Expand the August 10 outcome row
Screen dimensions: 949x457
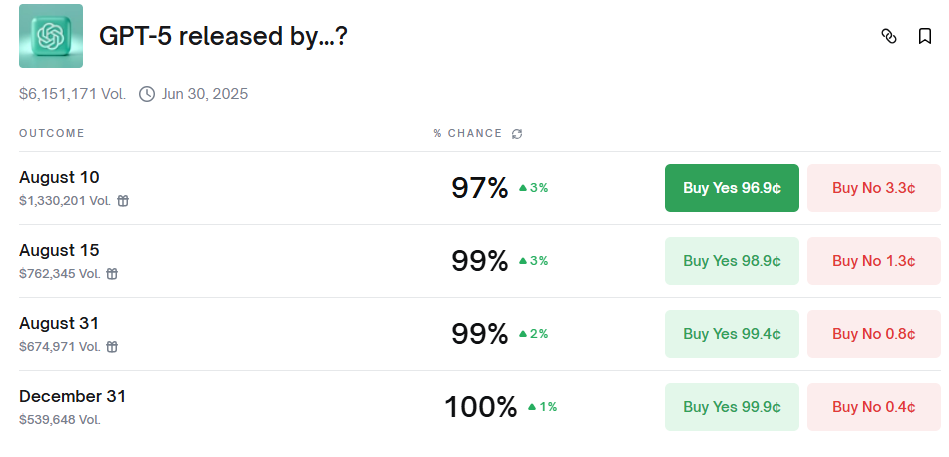tap(480, 188)
